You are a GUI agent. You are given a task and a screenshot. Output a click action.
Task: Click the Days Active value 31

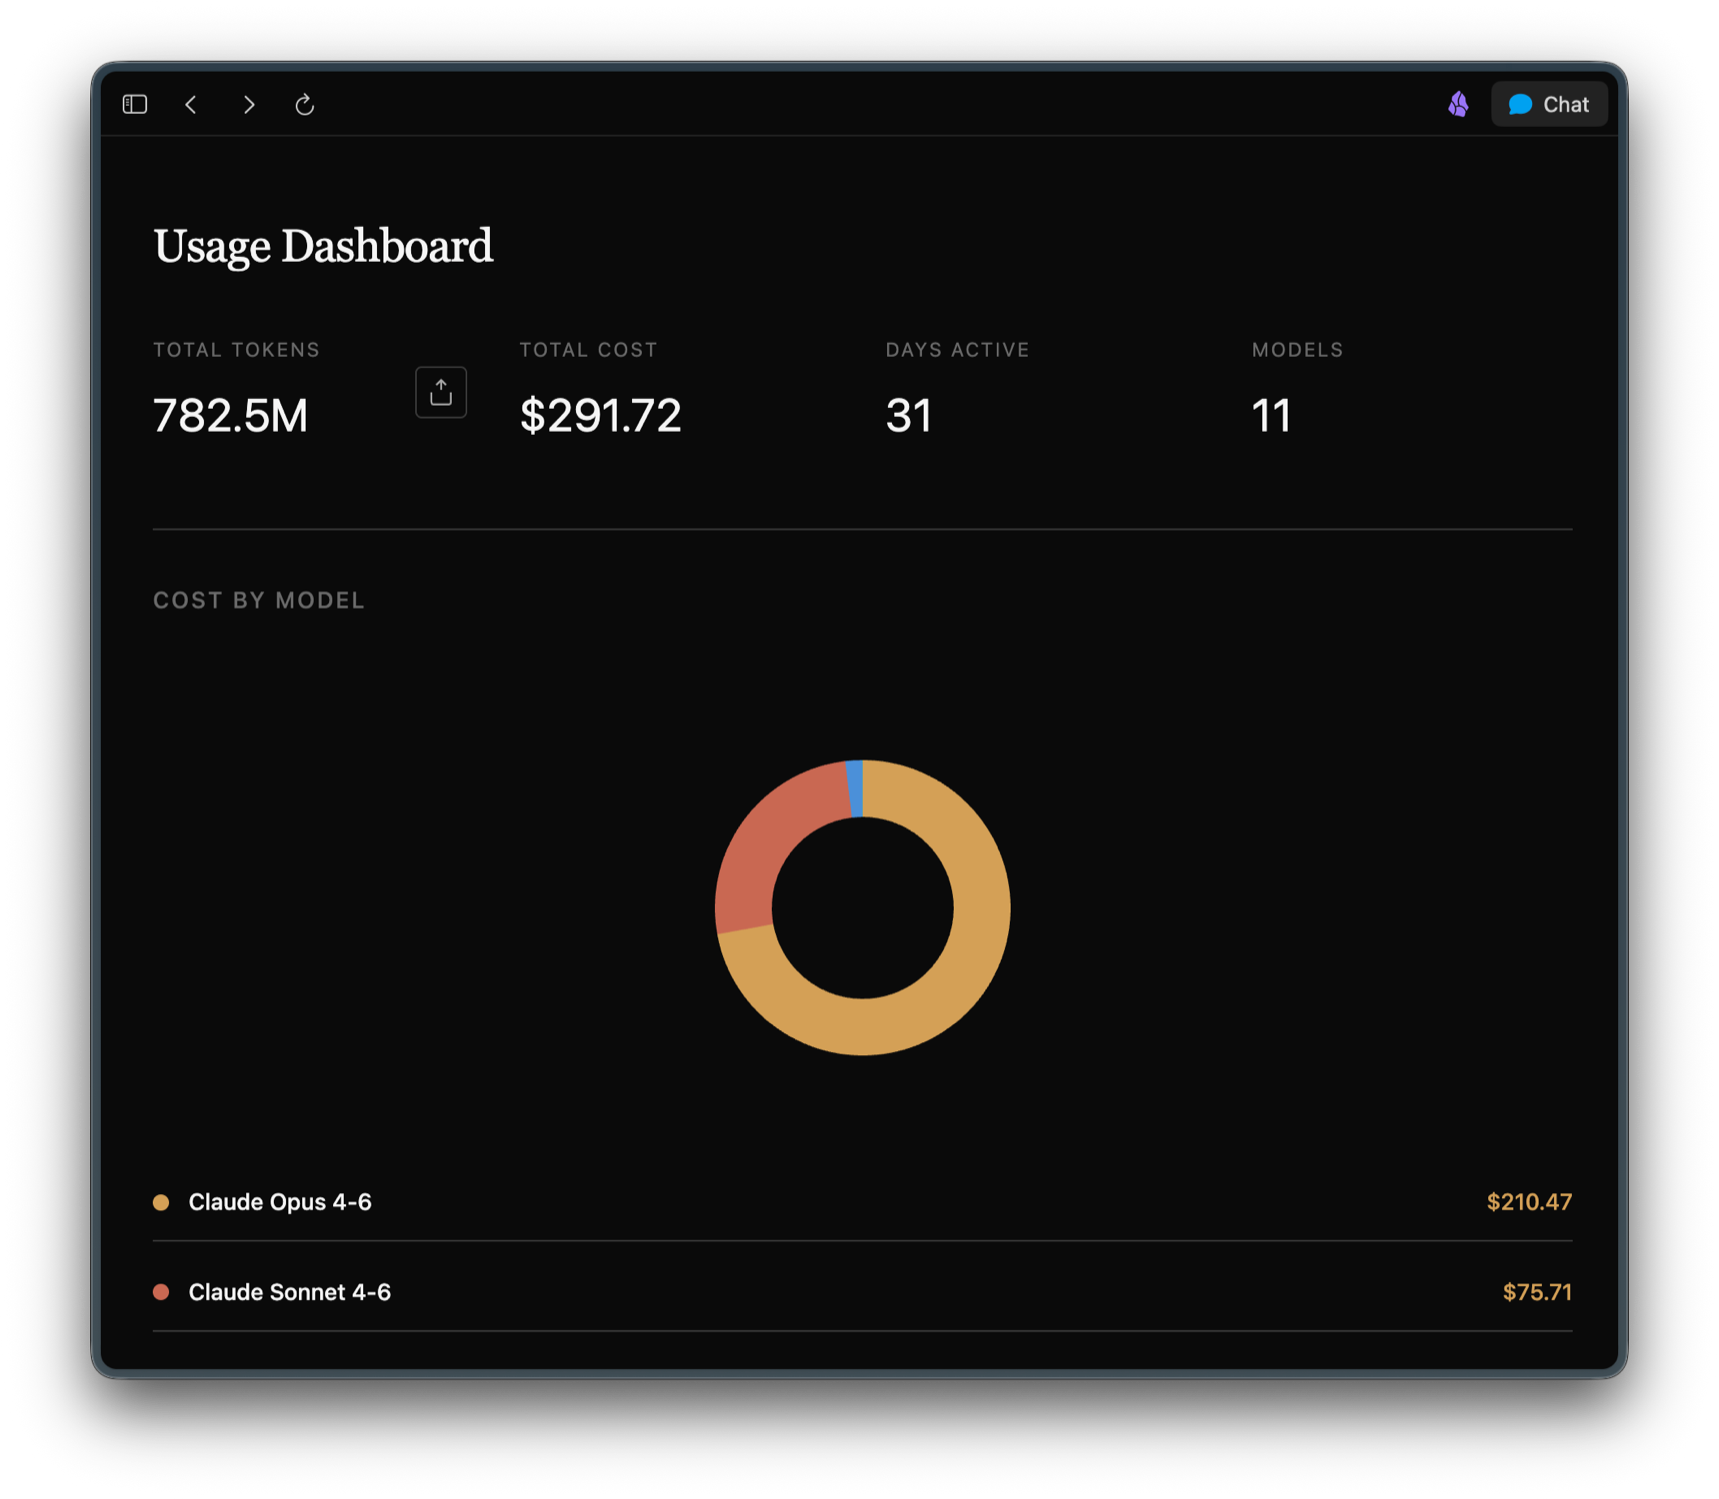tap(908, 416)
